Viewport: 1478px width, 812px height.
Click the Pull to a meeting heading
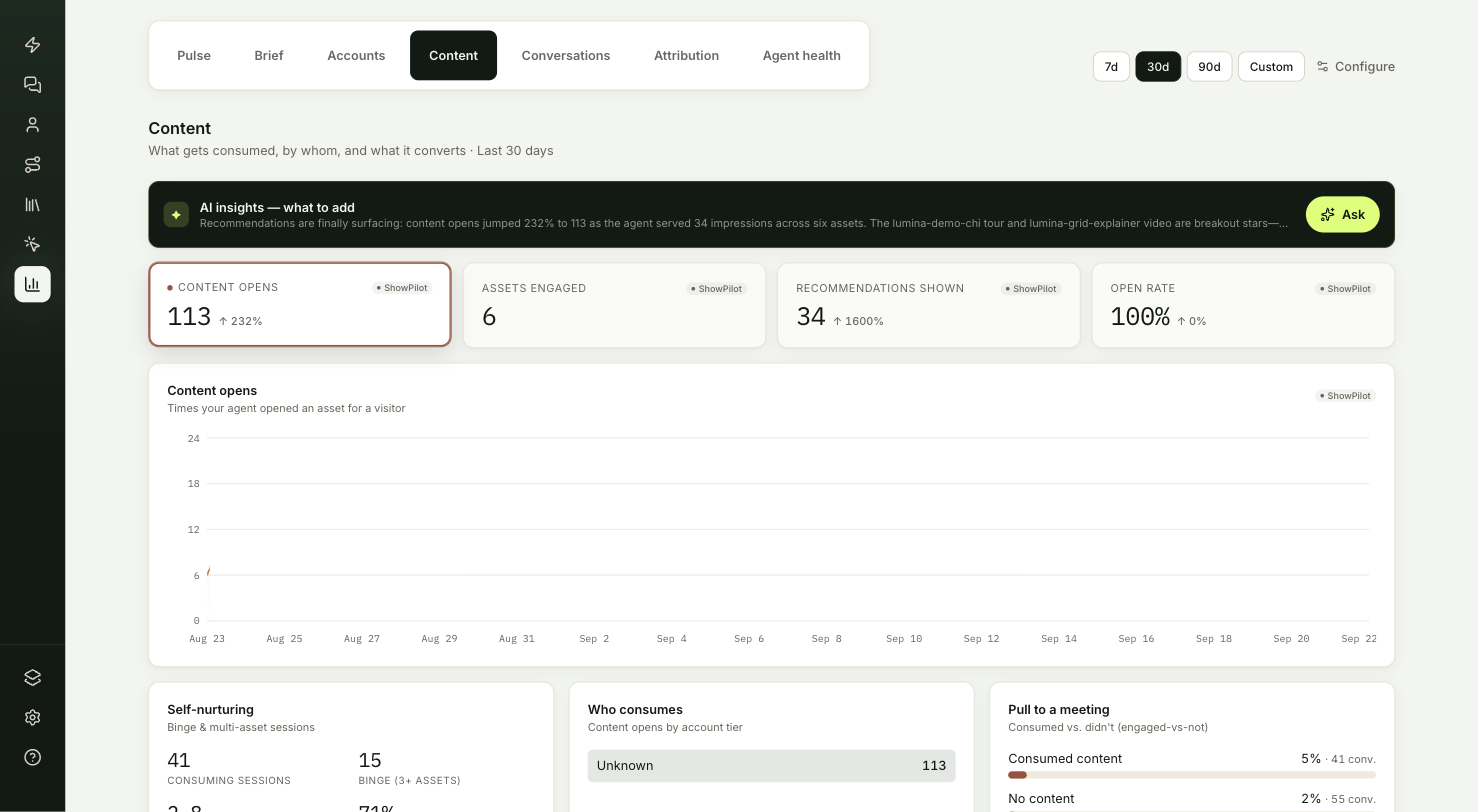coord(1059,709)
